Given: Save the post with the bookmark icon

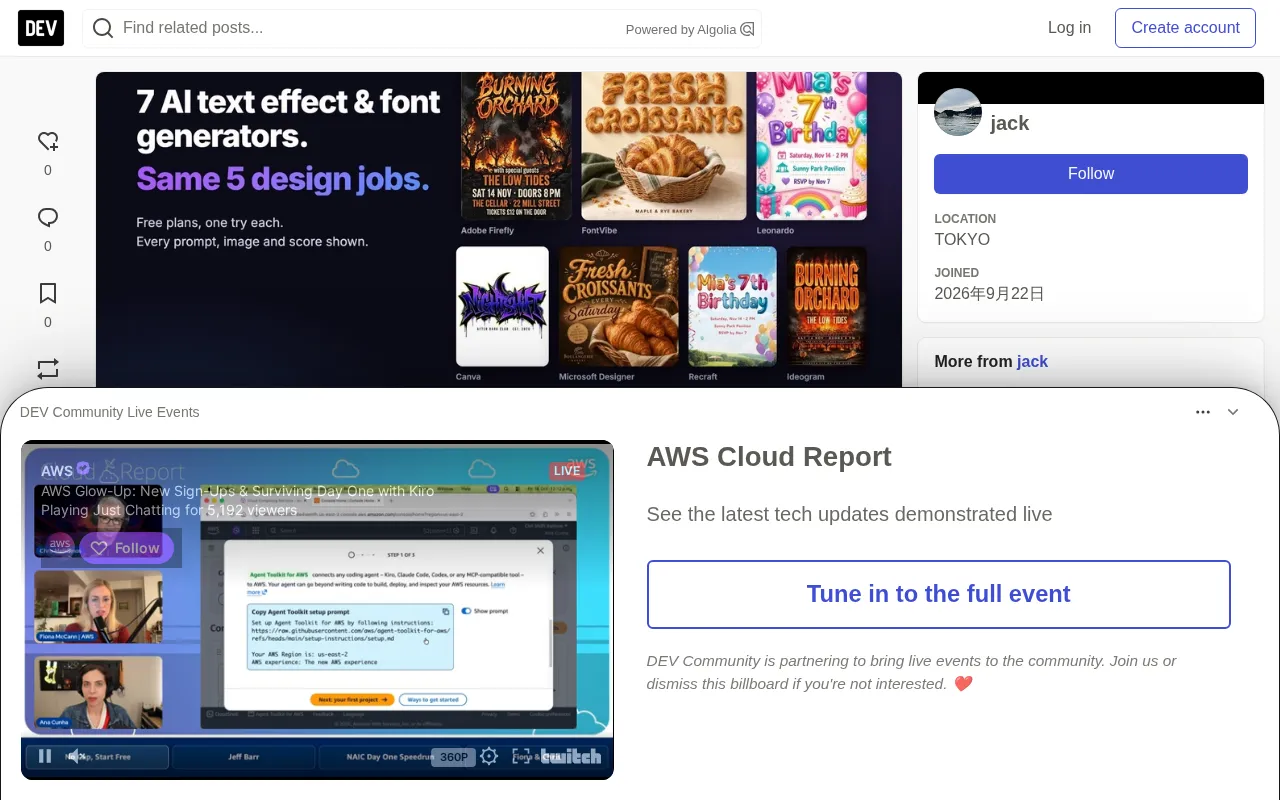Looking at the screenshot, I should [48, 293].
